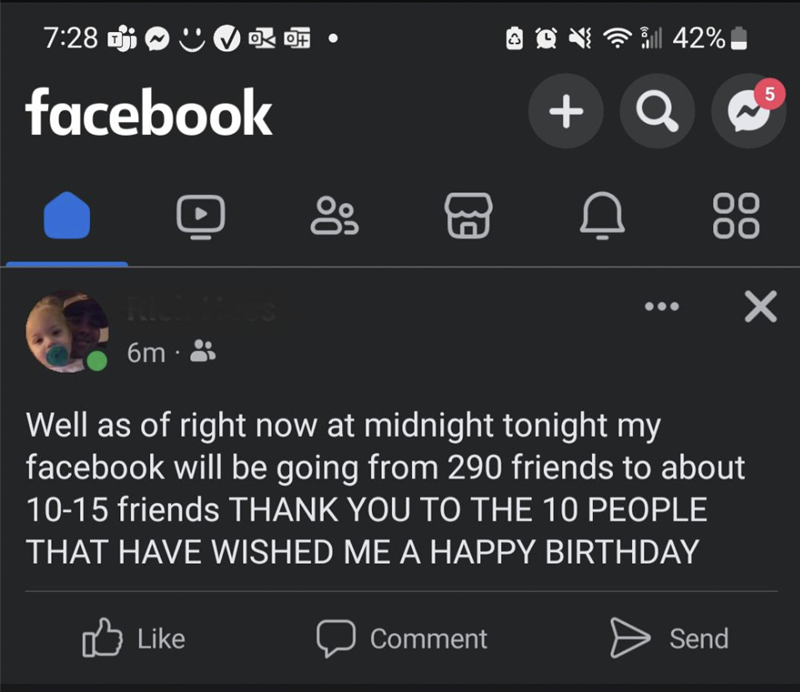The width and height of the screenshot is (800, 692).
Task: Open Messenger with 5 notifications
Action: coord(748,112)
